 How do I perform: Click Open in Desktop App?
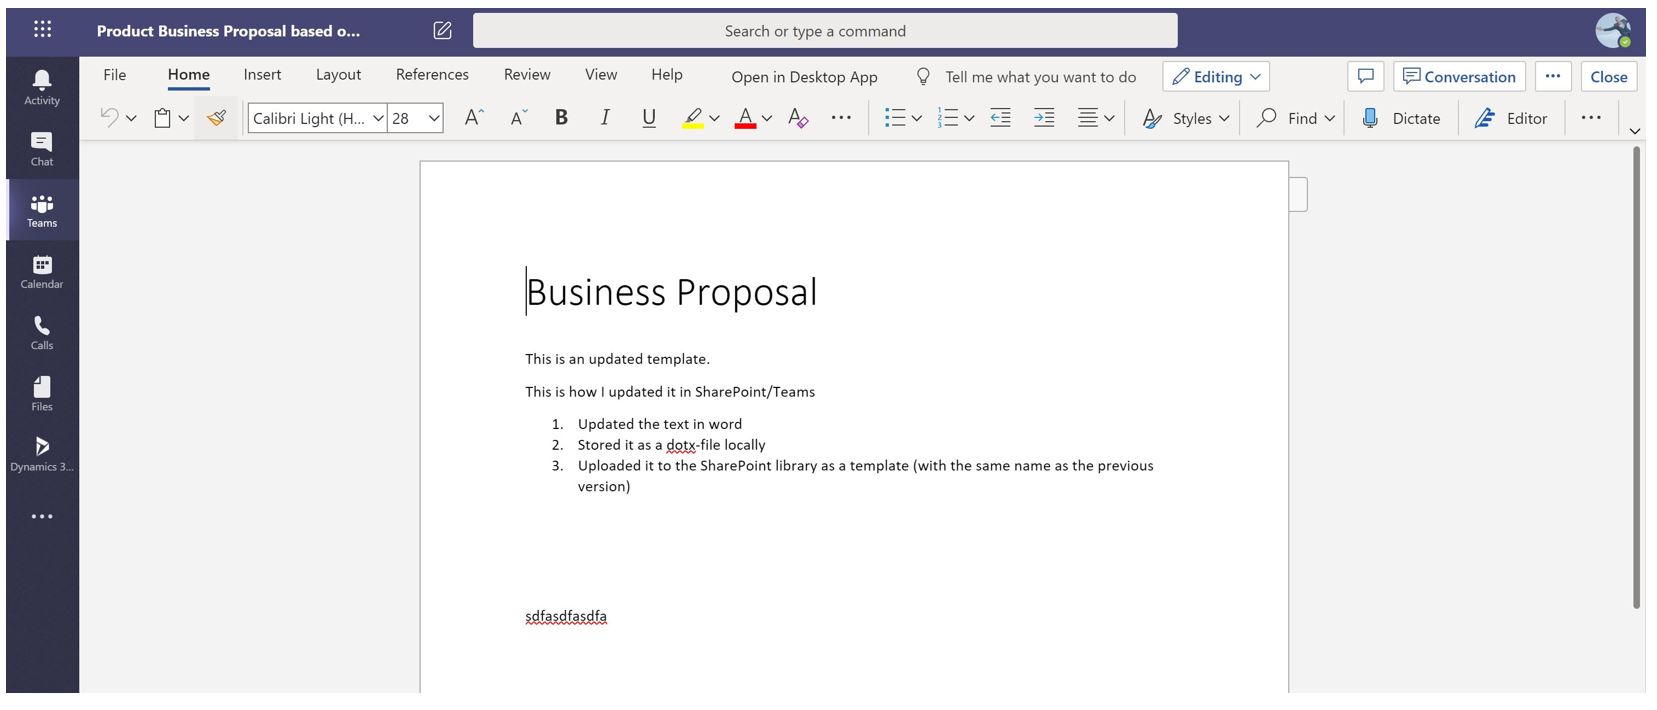pyautogui.click(x=804, y=77)
